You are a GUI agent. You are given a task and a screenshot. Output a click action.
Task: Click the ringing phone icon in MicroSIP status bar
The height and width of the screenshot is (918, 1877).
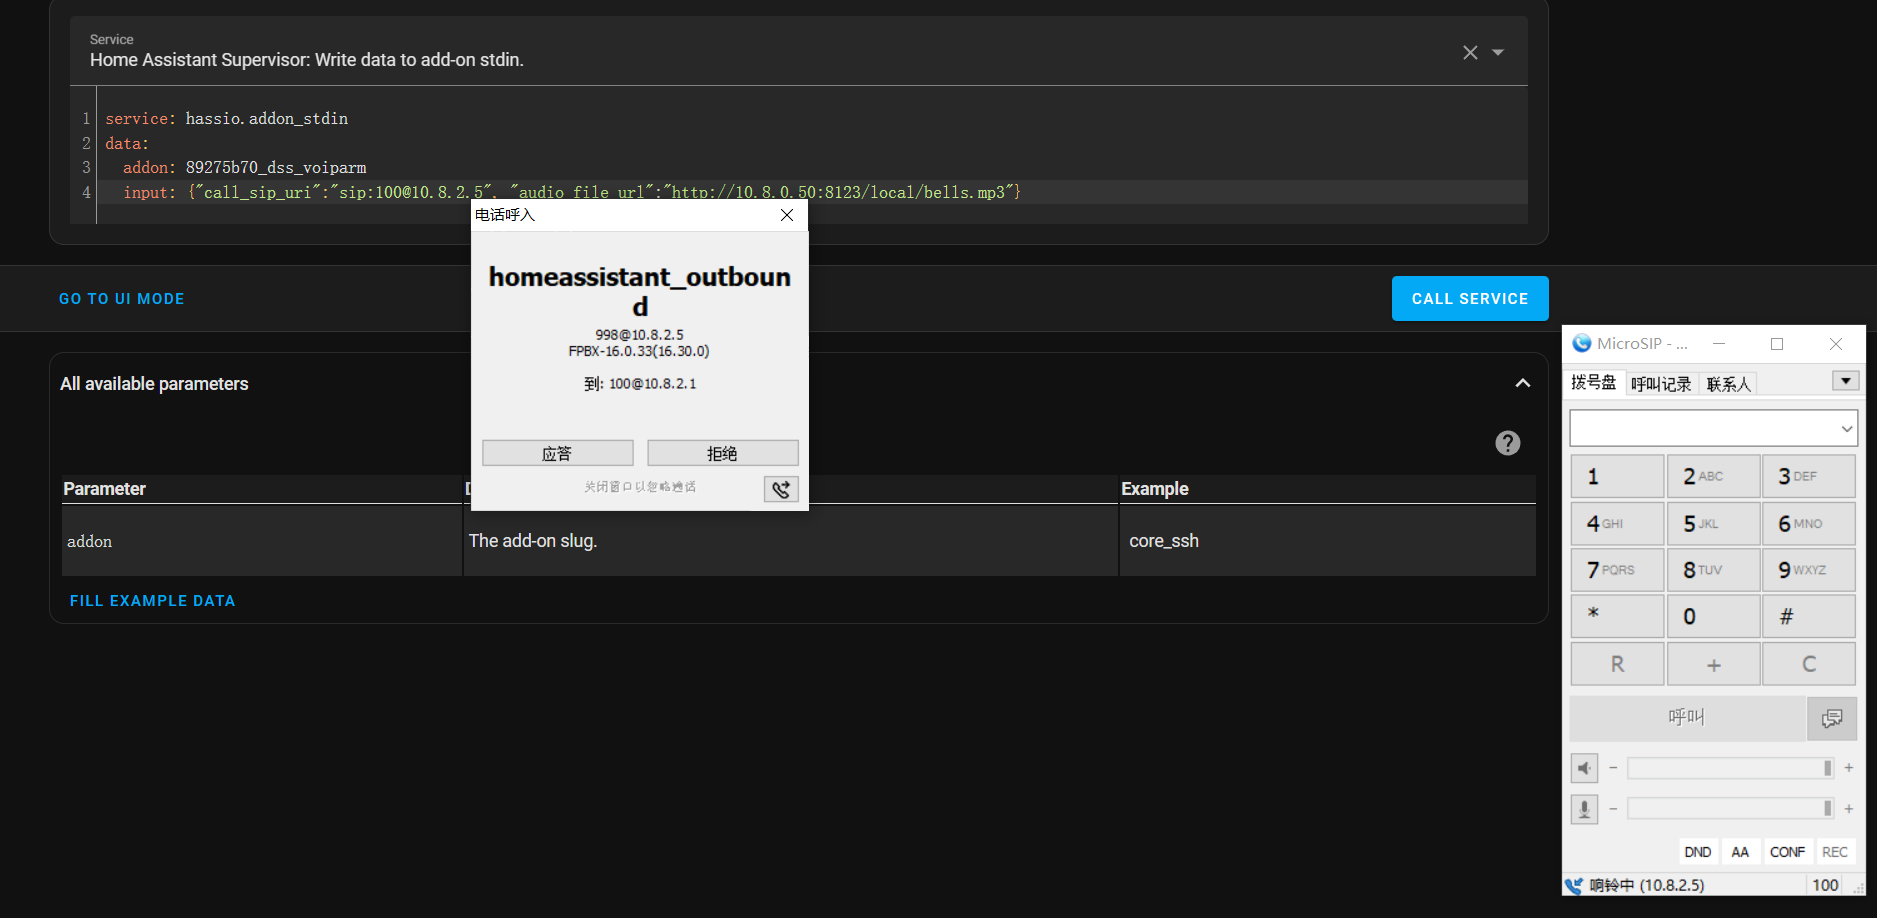click(x=1574, y=885)
